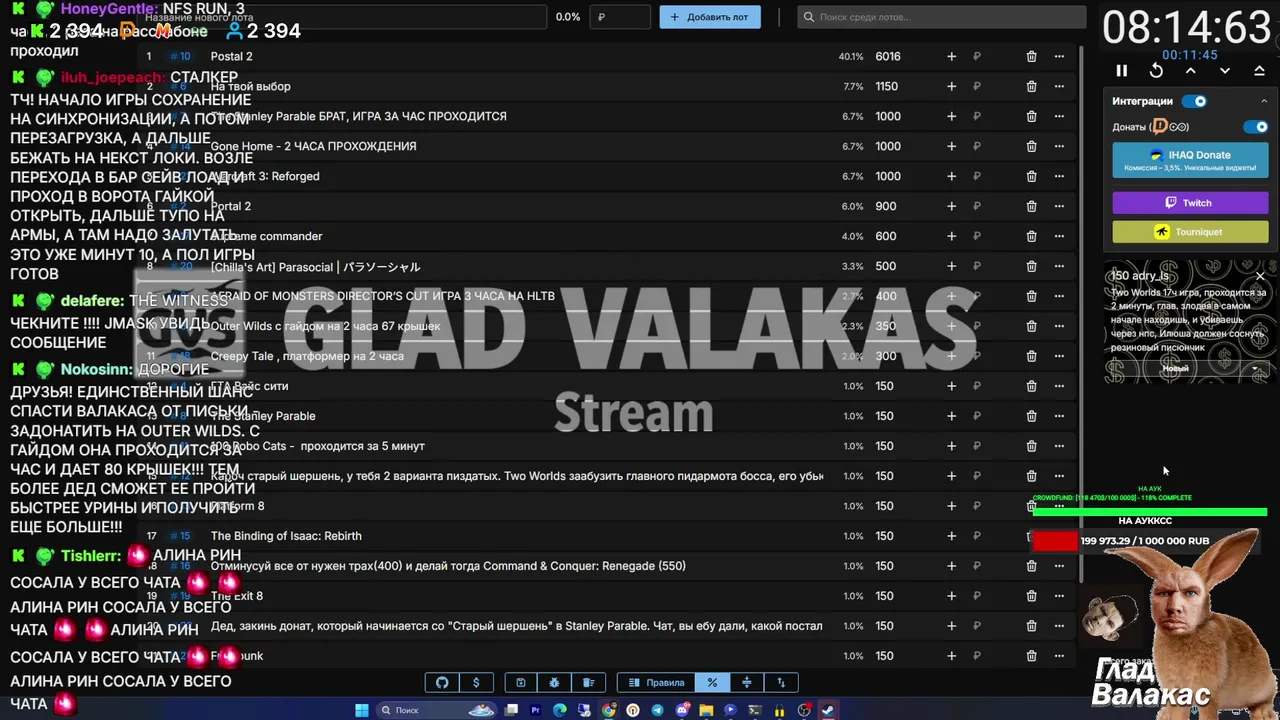The height and width of the screenshot is (720, 1280).
Task: Click the save icon in bottom toolbar
Action: (520, 683)
